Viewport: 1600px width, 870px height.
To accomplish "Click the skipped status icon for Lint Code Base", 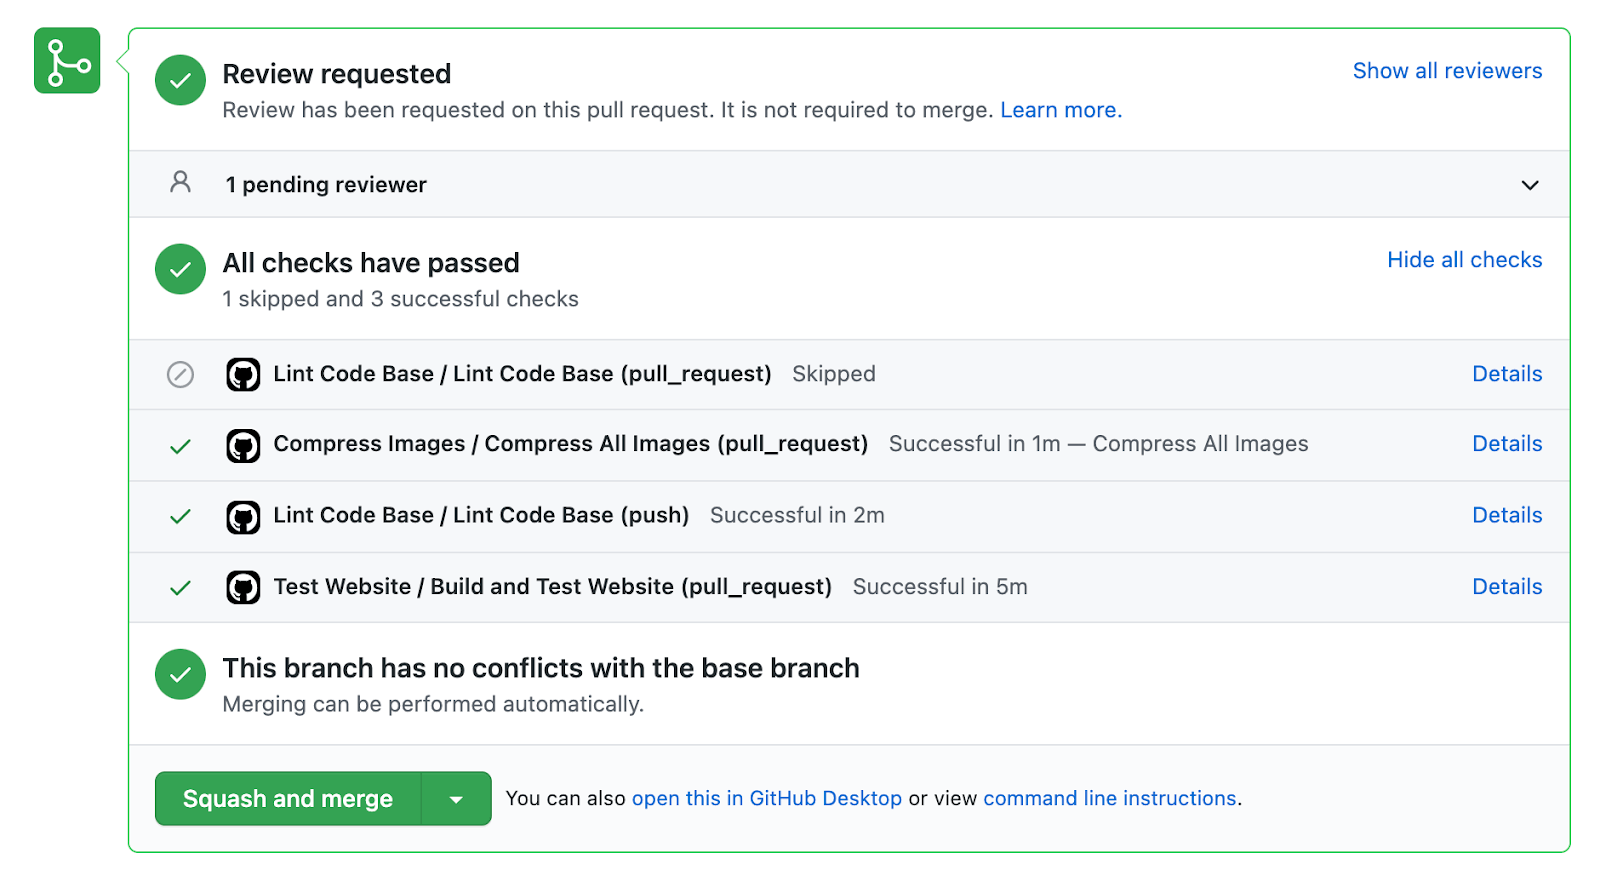I will [x=180, y=374].
